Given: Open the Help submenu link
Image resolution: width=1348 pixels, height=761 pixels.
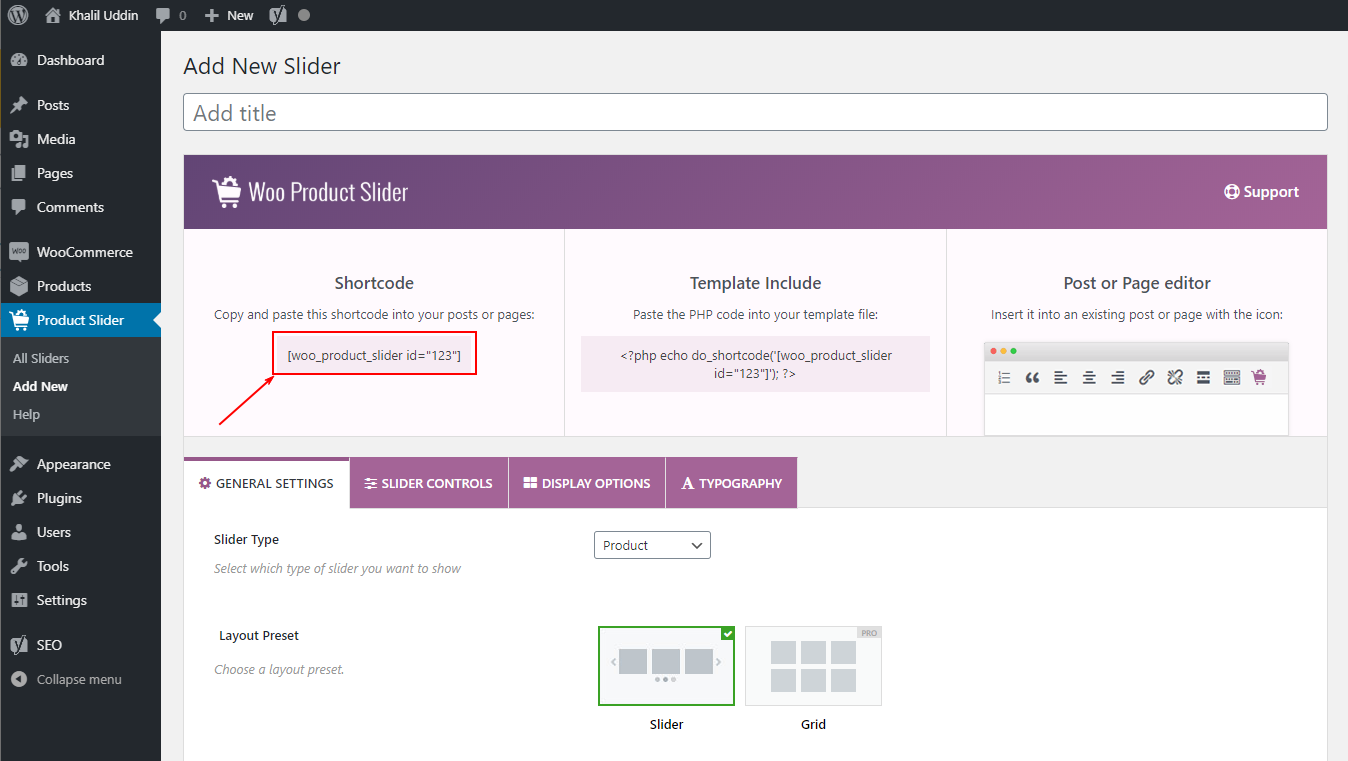Looking at the screenshot, I should pos(26,414).
